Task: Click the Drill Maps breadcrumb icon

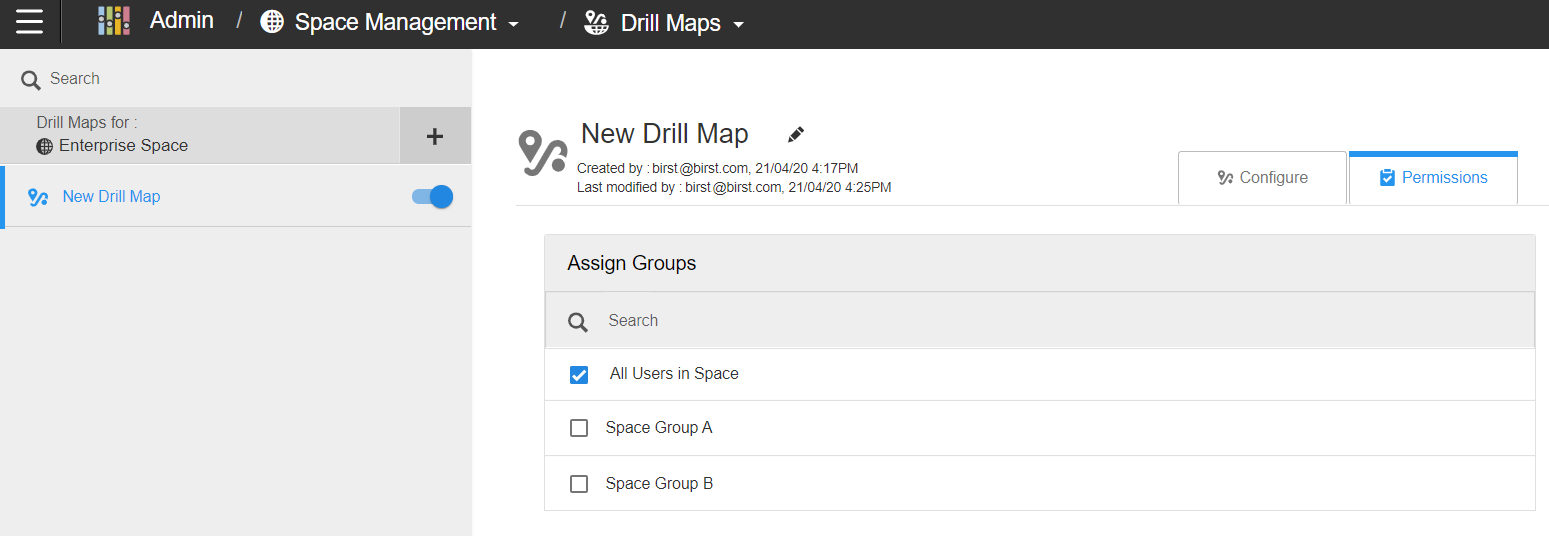Action: coord(596,22)
